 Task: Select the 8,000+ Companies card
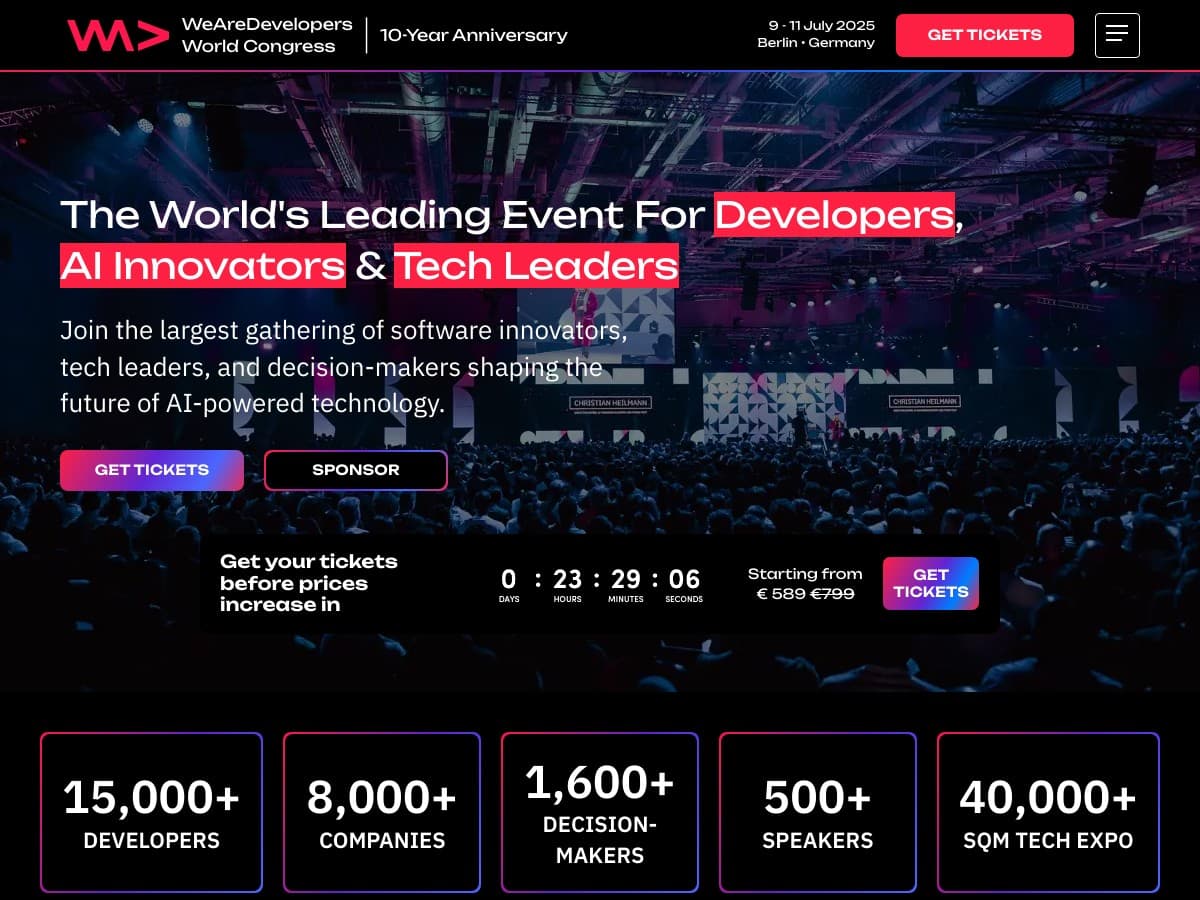(x=382, y=812)
